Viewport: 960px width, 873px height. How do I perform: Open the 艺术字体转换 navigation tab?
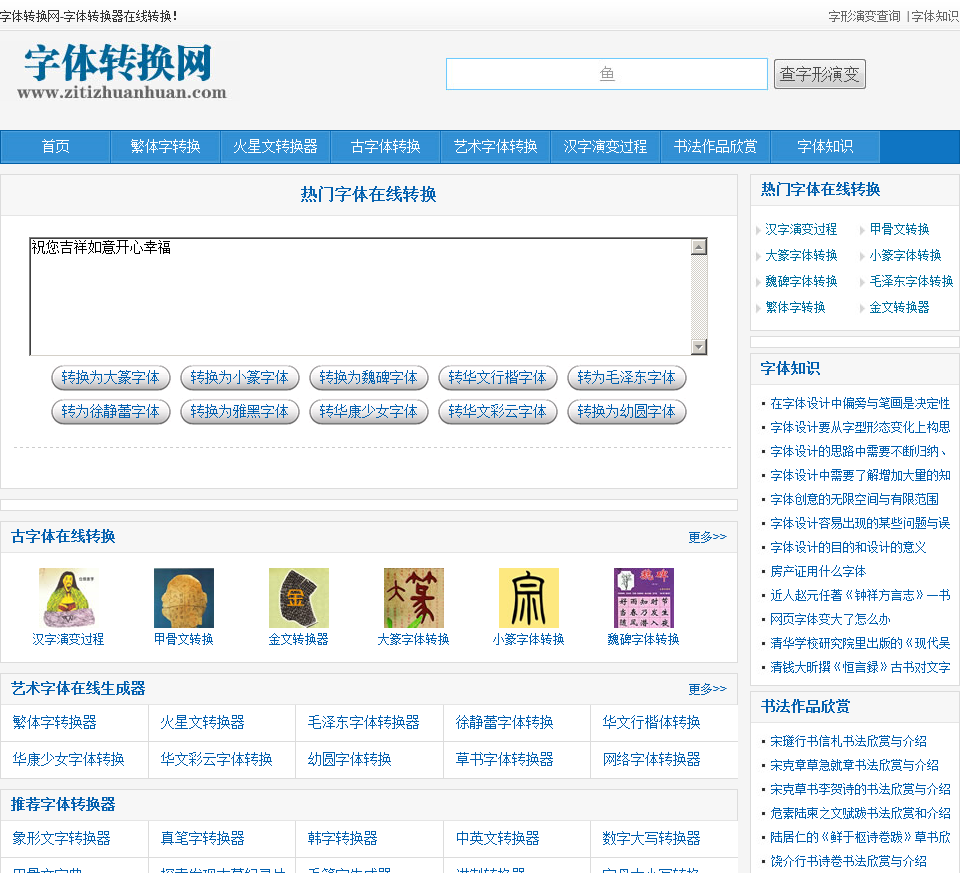tap(496, 146)
